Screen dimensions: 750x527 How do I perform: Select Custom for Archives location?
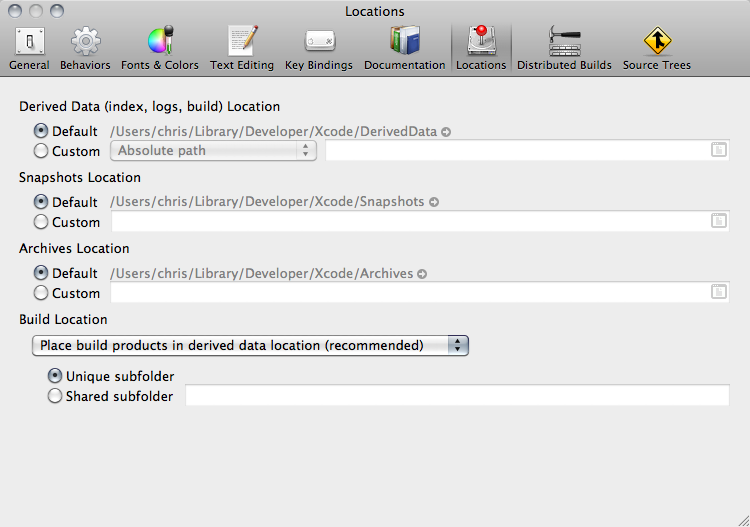41,293
